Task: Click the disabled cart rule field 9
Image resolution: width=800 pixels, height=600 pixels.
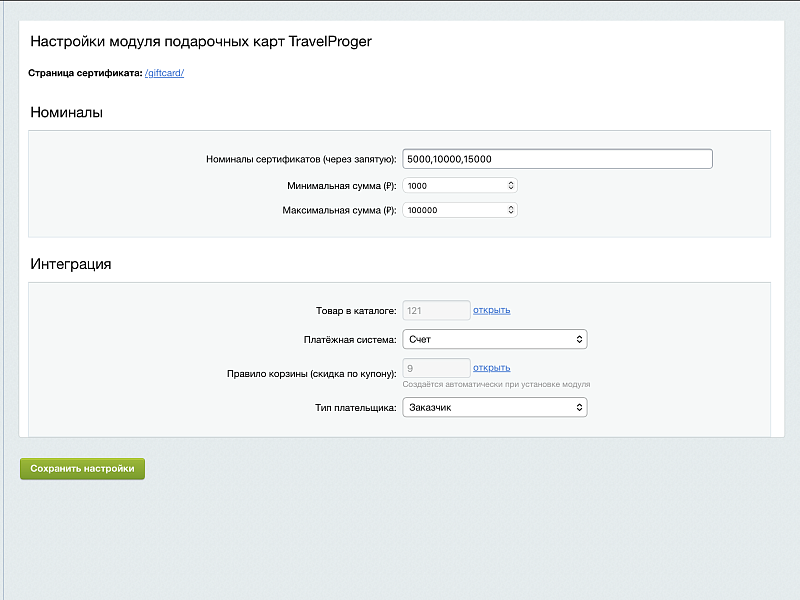Action: [x=436, y=368]
